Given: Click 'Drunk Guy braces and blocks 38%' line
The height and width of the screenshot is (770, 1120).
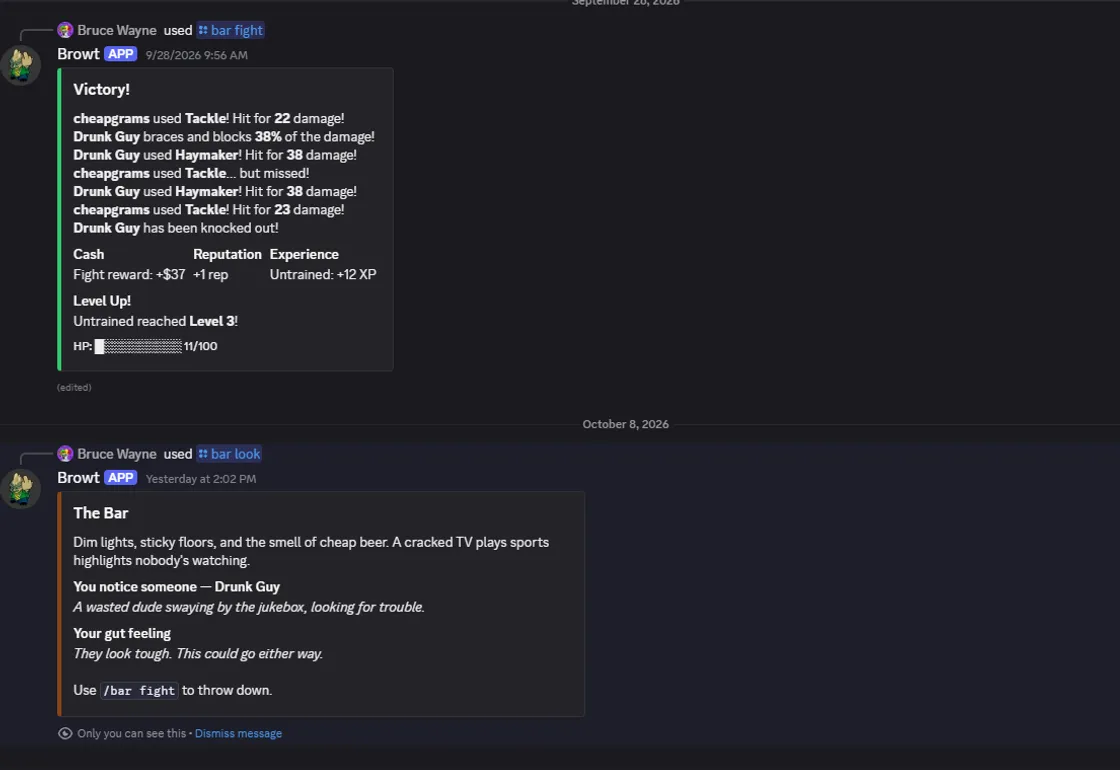Looking at the screenshot, I should tap(224, 136).
